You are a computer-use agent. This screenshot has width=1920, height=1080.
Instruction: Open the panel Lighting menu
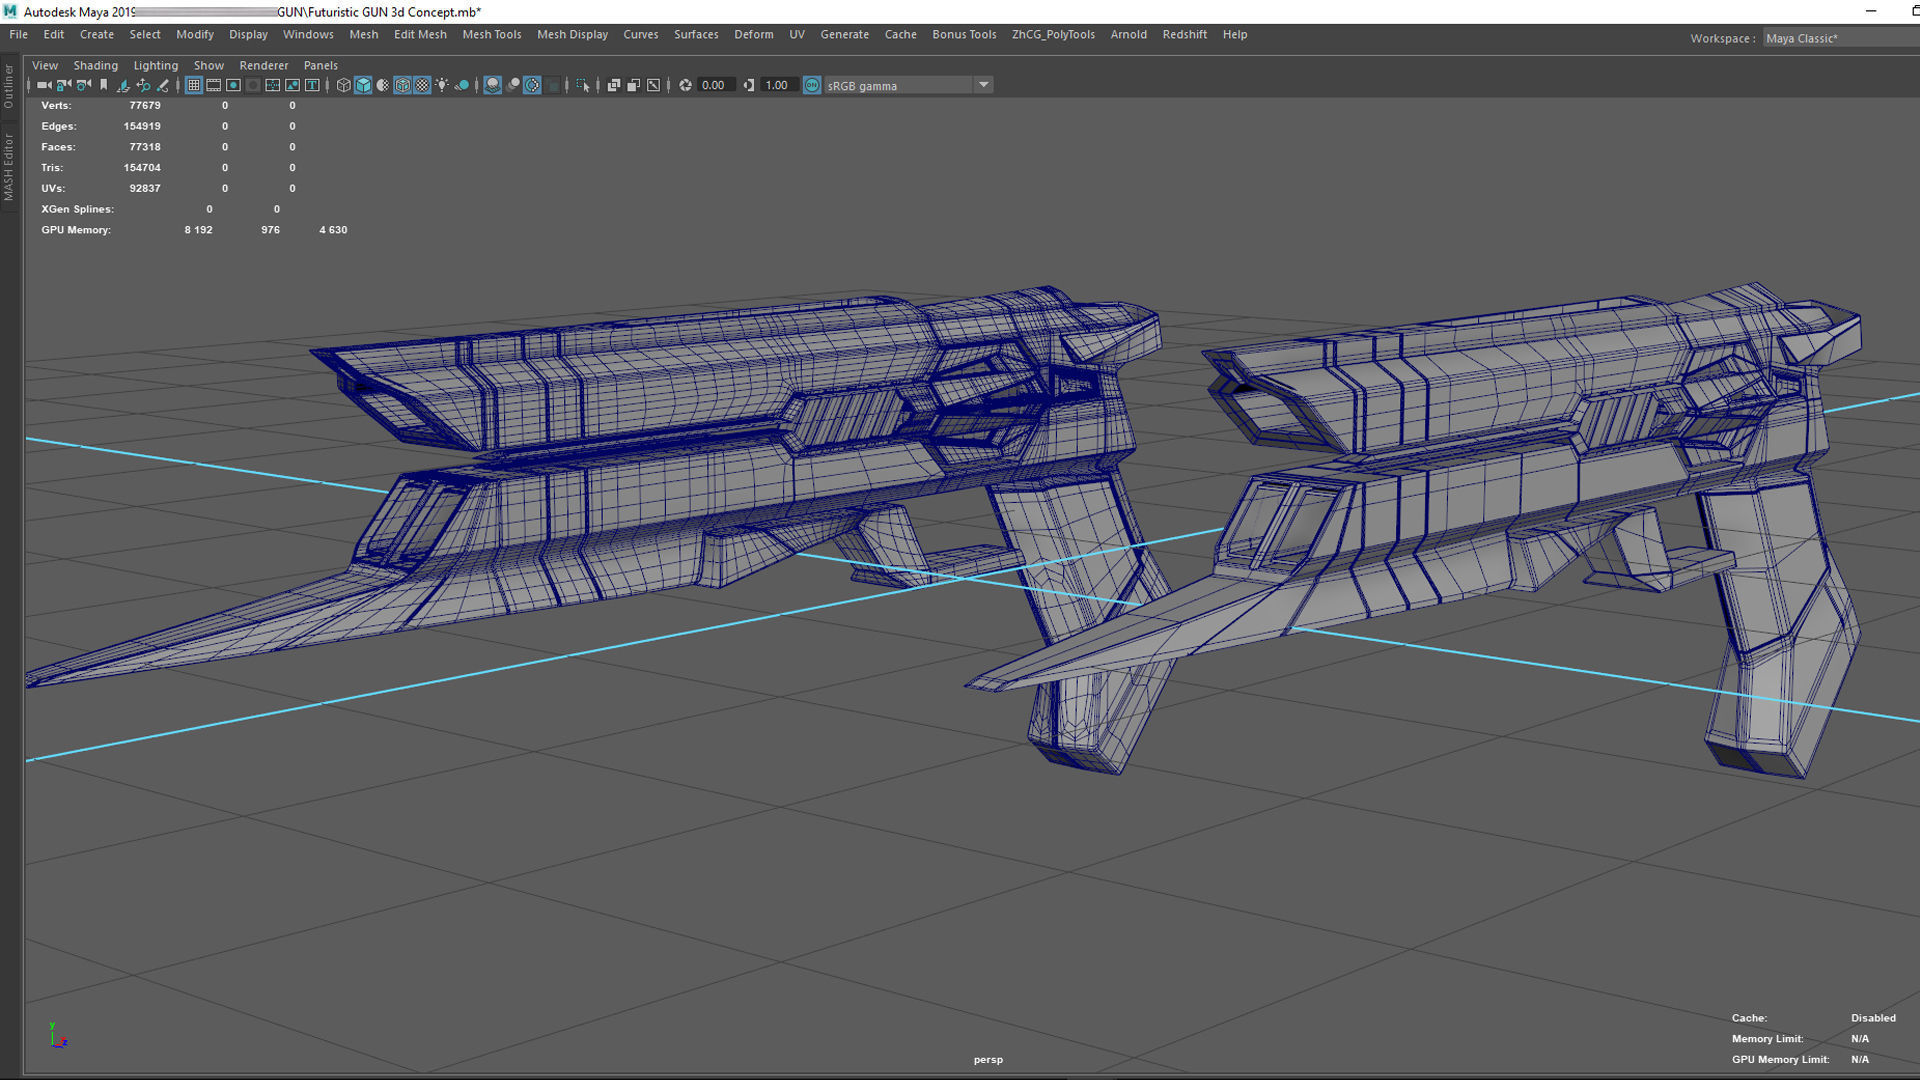[155, 65]
